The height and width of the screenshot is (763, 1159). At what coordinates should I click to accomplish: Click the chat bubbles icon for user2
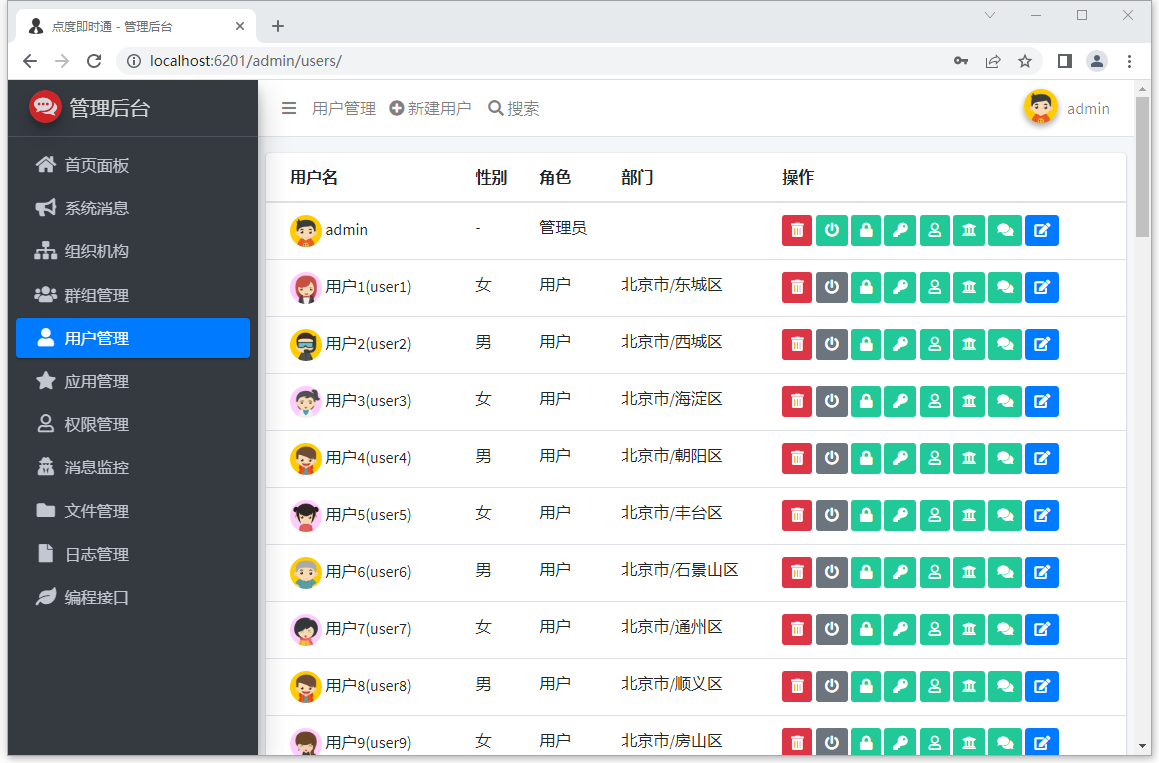(x=1005, y=344)
